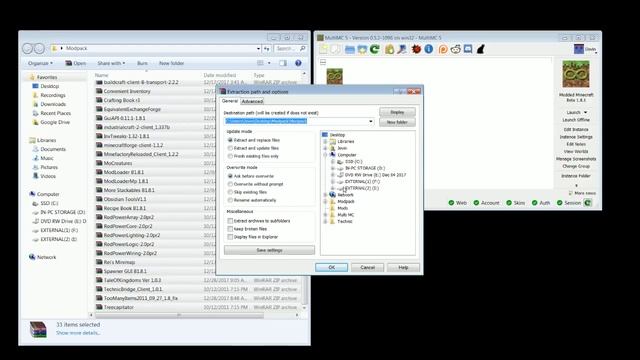Open Share with menu in Explorer
The image size is (640, 360).
(111, 63)
